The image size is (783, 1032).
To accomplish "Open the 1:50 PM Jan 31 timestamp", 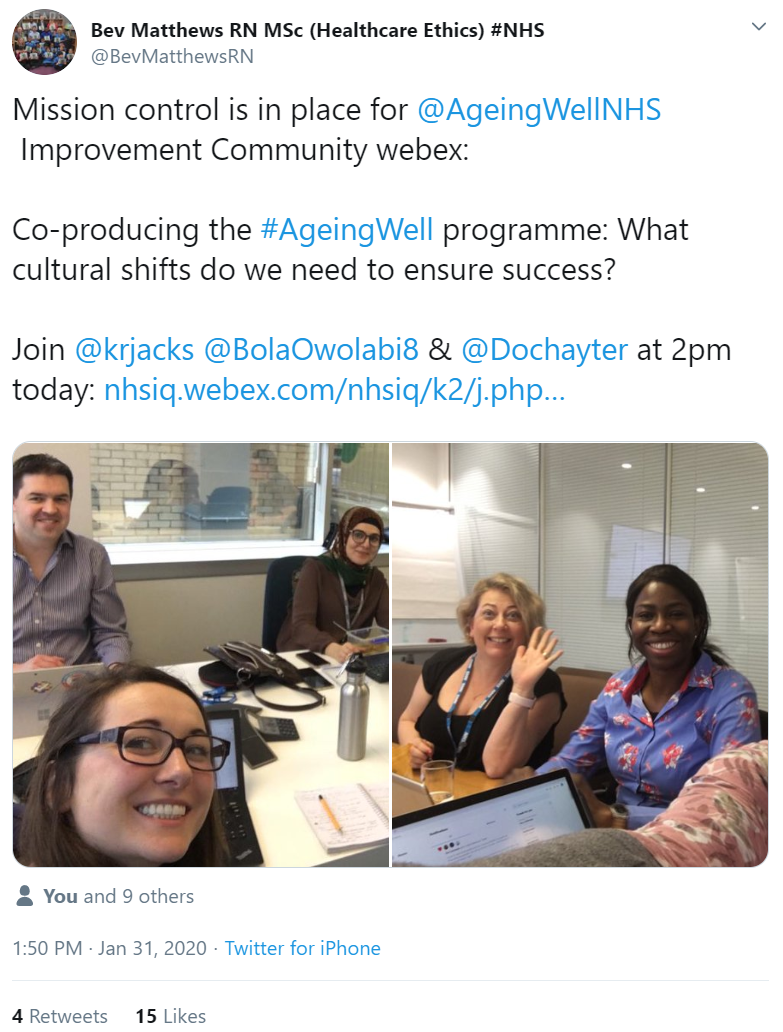I will [x=109, y=948].
